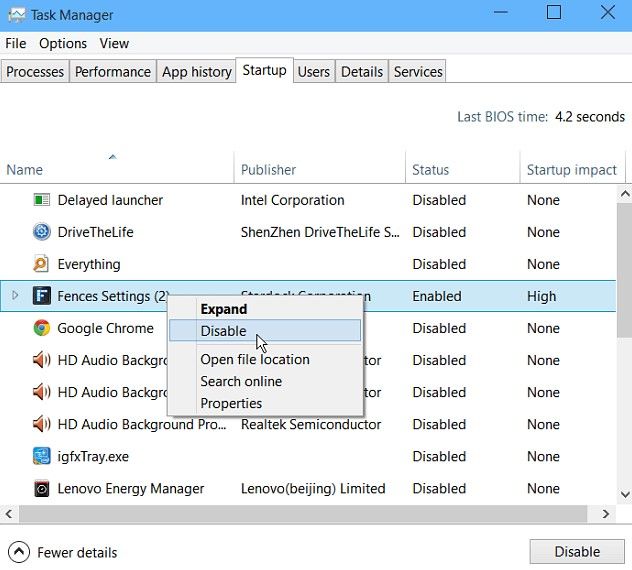Screen dimensions: 632x570
Task: Click the horizontal scrollbar left arrow
Action: click(9, 514)
